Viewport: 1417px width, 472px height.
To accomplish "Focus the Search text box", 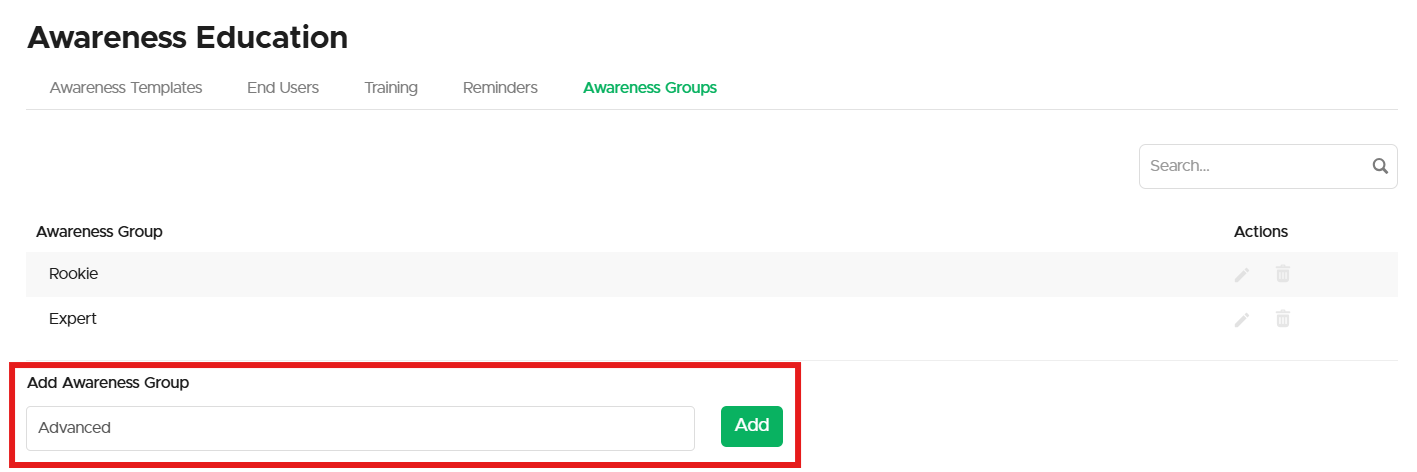I will [x=1255, y=167].
